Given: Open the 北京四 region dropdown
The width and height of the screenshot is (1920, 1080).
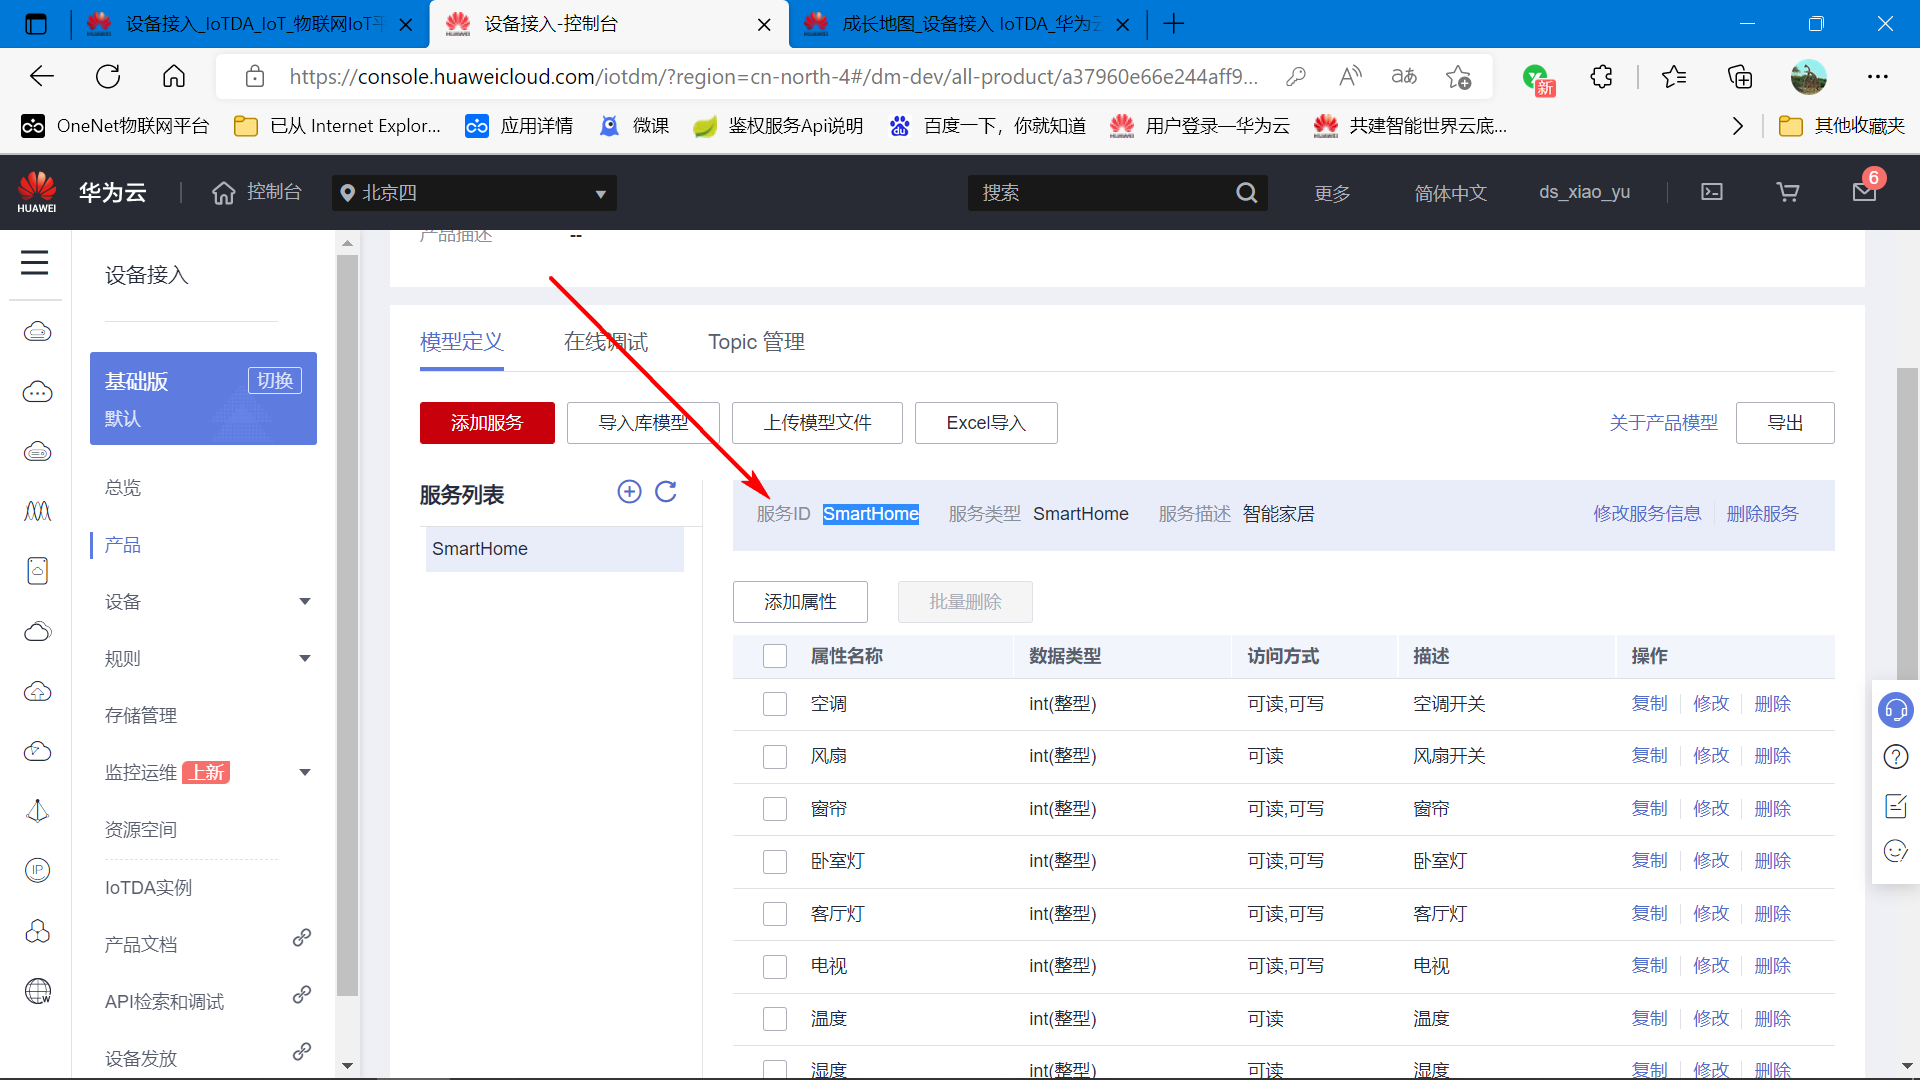Looking at the screenshot, I should (474, 193).
